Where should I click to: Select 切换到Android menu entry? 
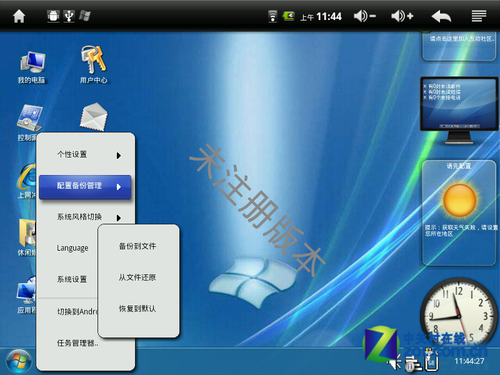77,312
